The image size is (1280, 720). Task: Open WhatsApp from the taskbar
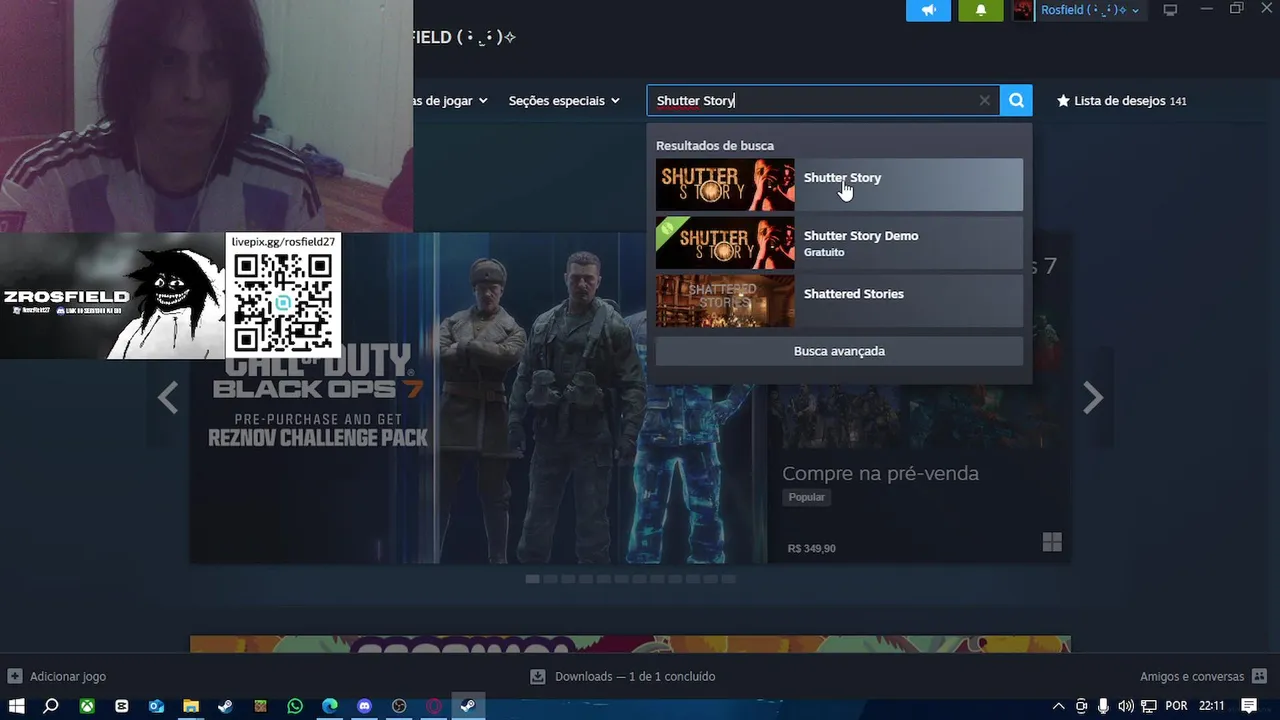tap(295, 706)
